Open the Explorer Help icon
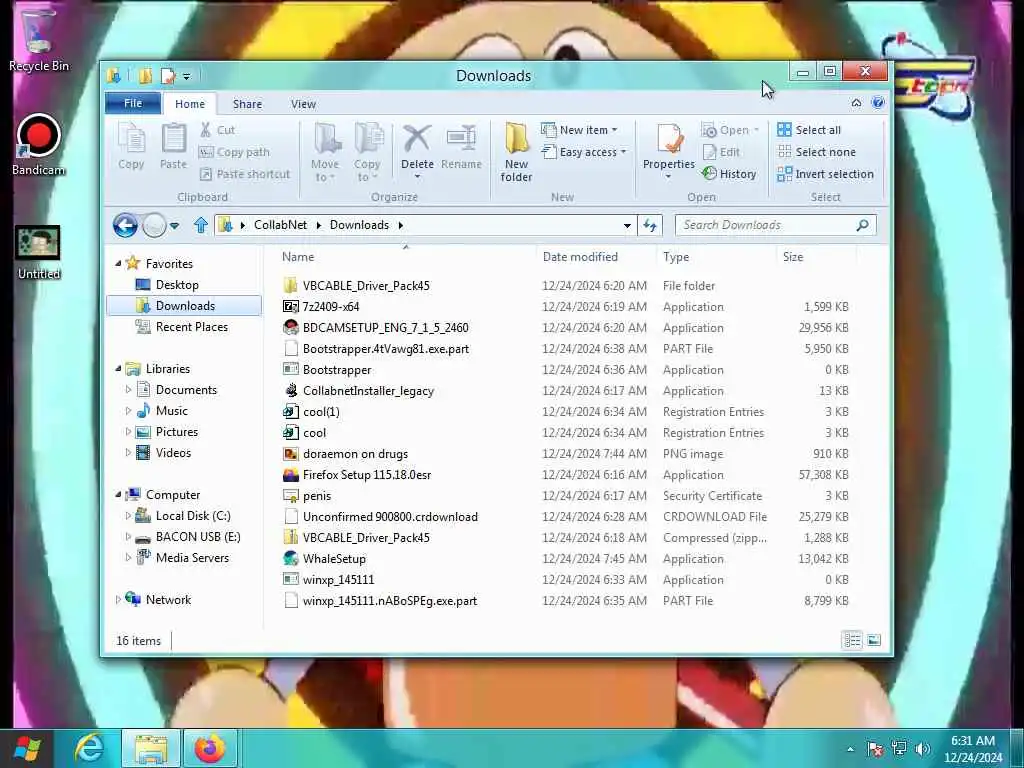Screen dimensions: 1024x768 [878, 103]
